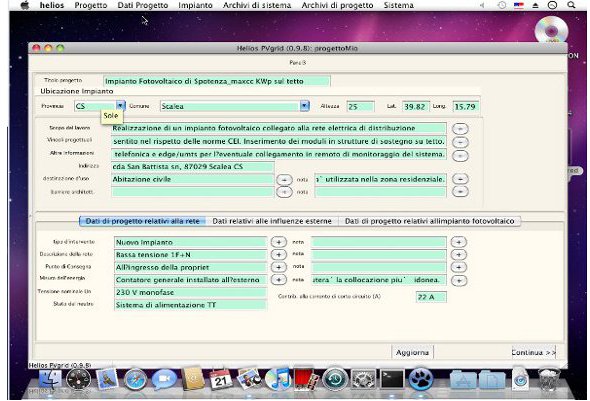Open the Archivi di sistema menu

click(x=257, y=5)
